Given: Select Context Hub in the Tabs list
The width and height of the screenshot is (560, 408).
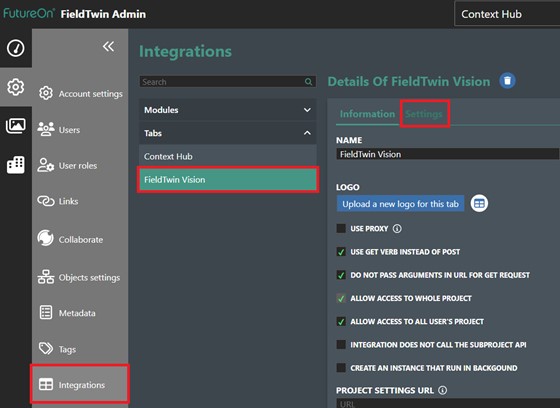Looking at the screenshot, I should point(228,156).
